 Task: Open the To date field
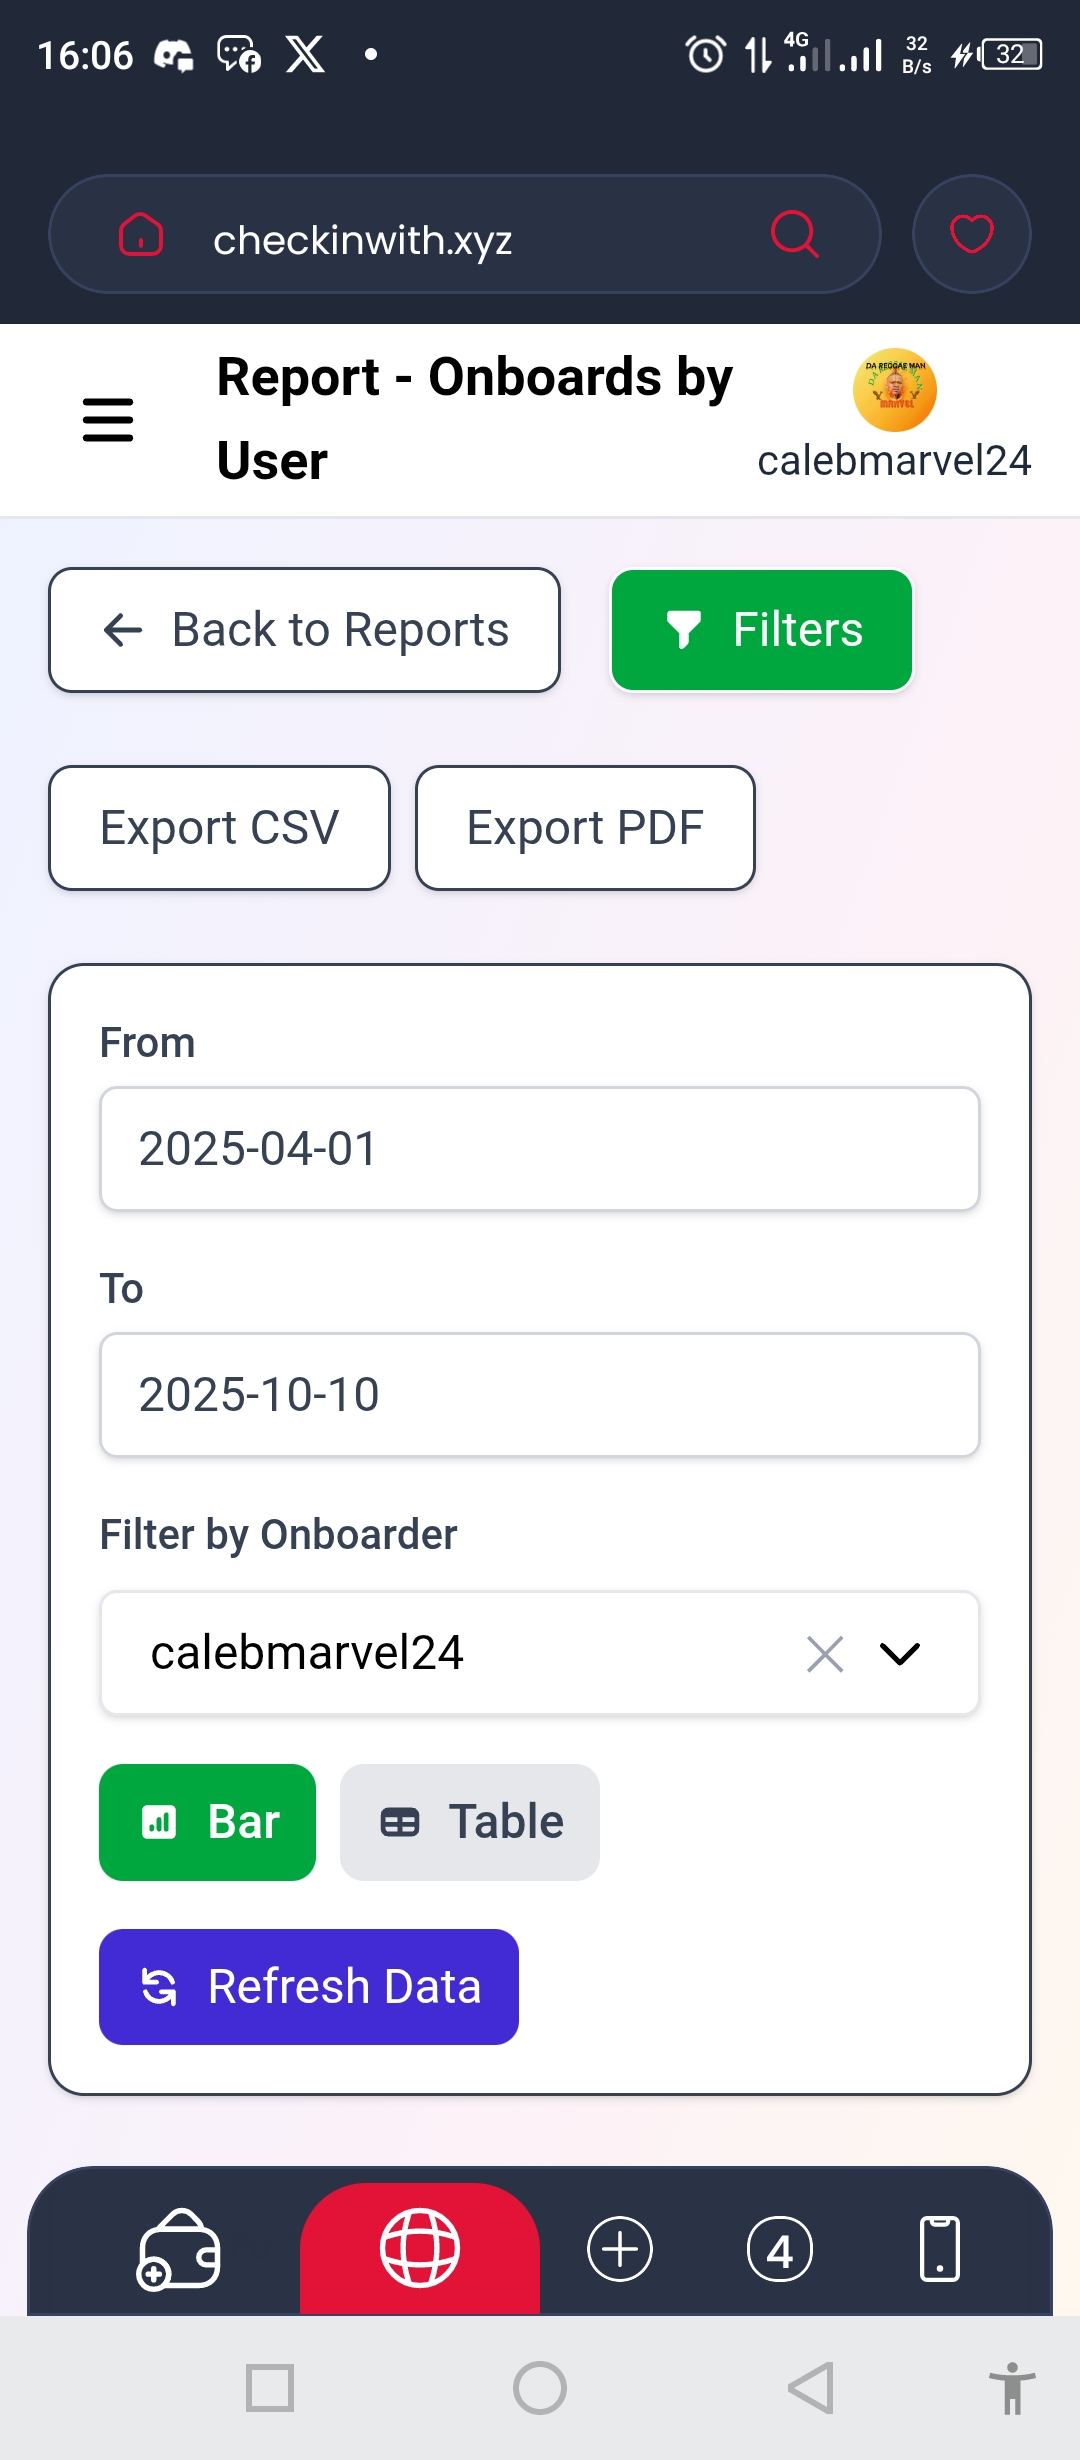click(540, 1394)
